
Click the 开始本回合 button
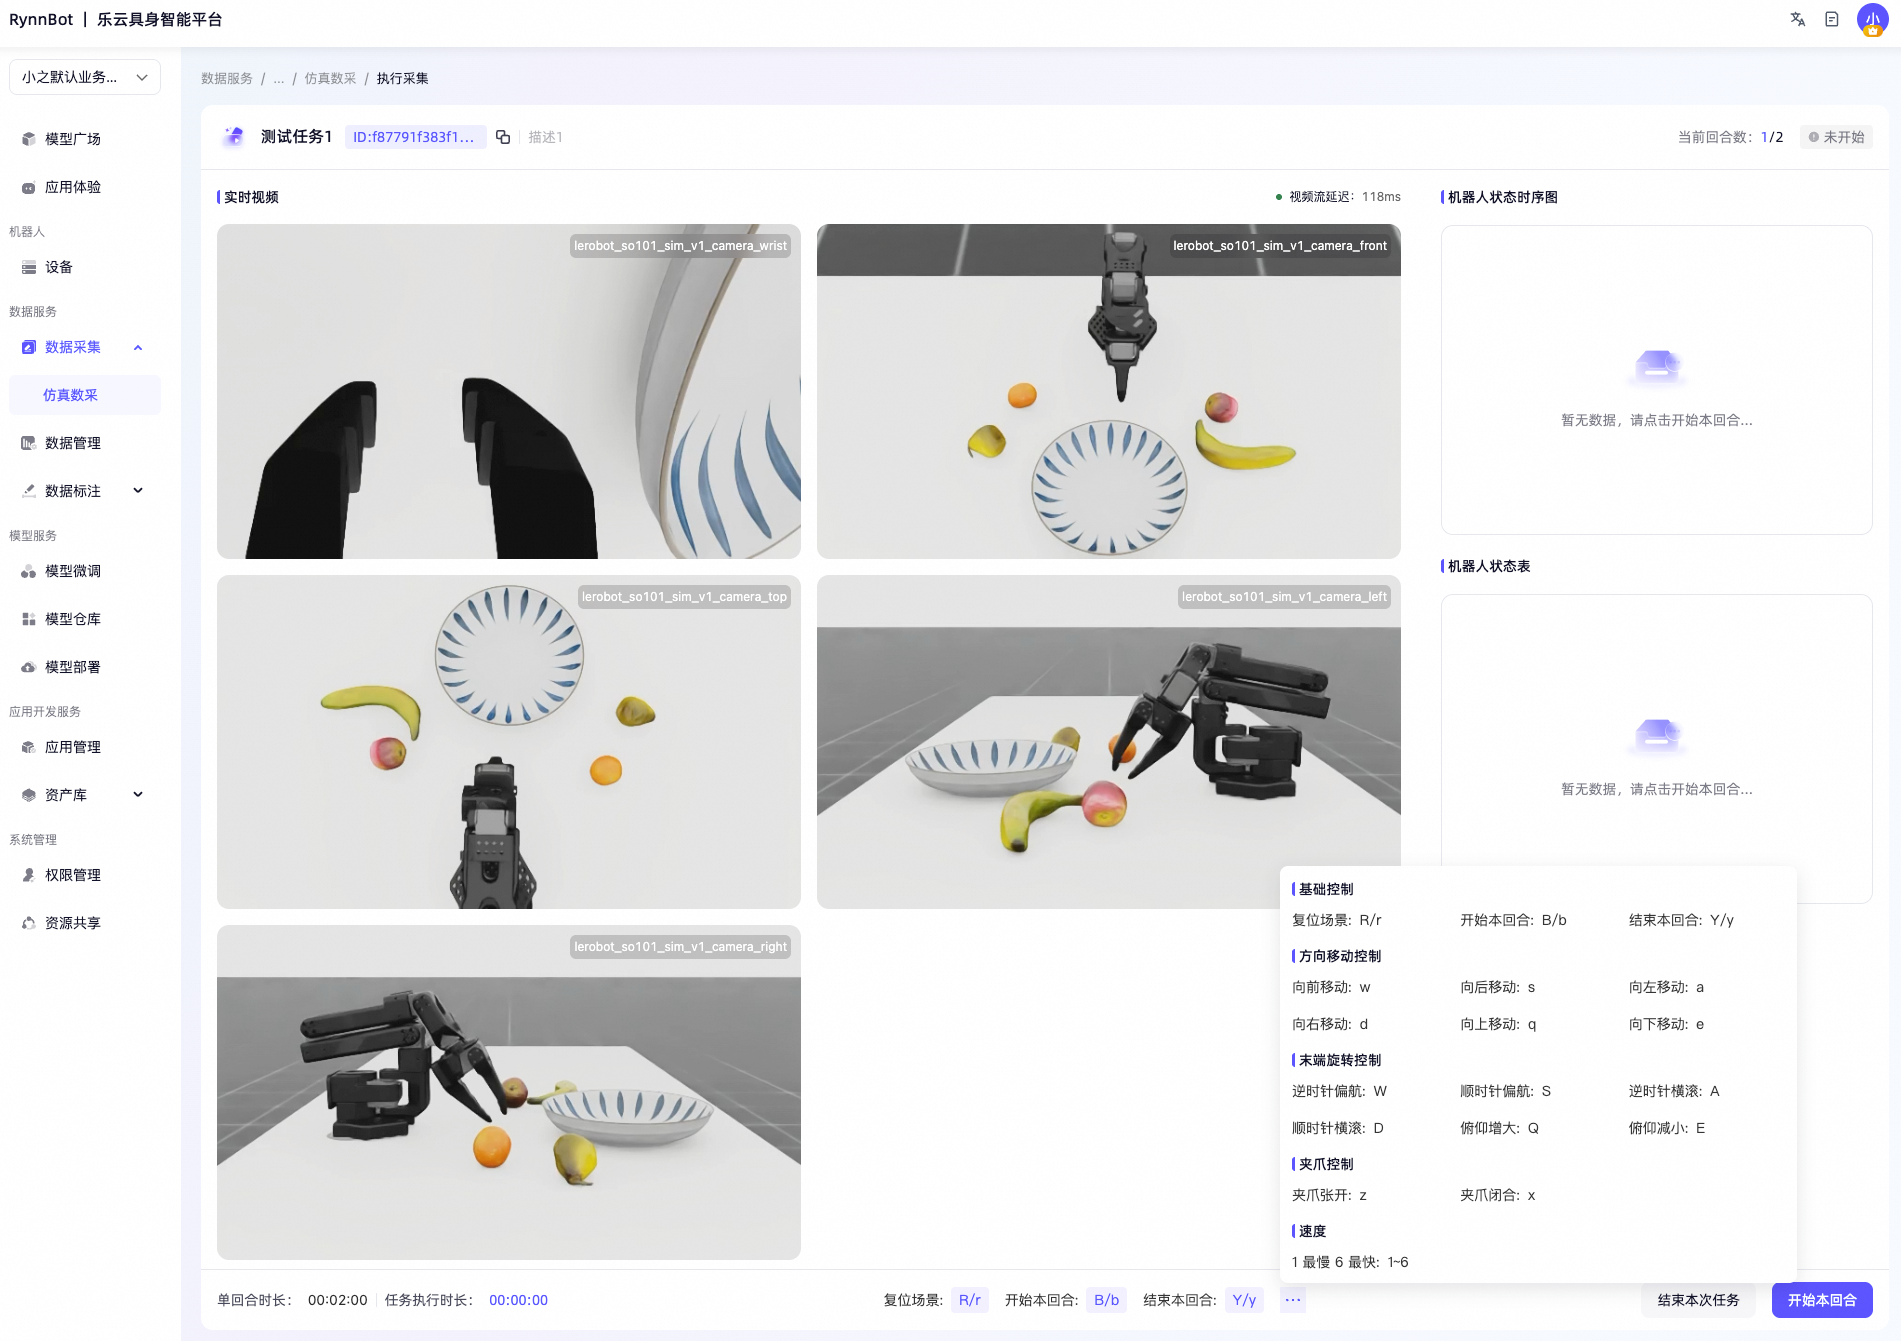tap(1822, 1300)
